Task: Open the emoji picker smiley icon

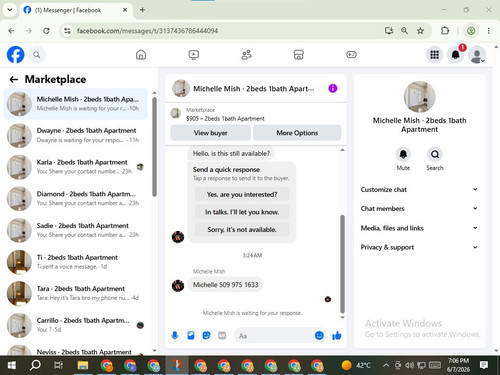Action: point(319,335)
